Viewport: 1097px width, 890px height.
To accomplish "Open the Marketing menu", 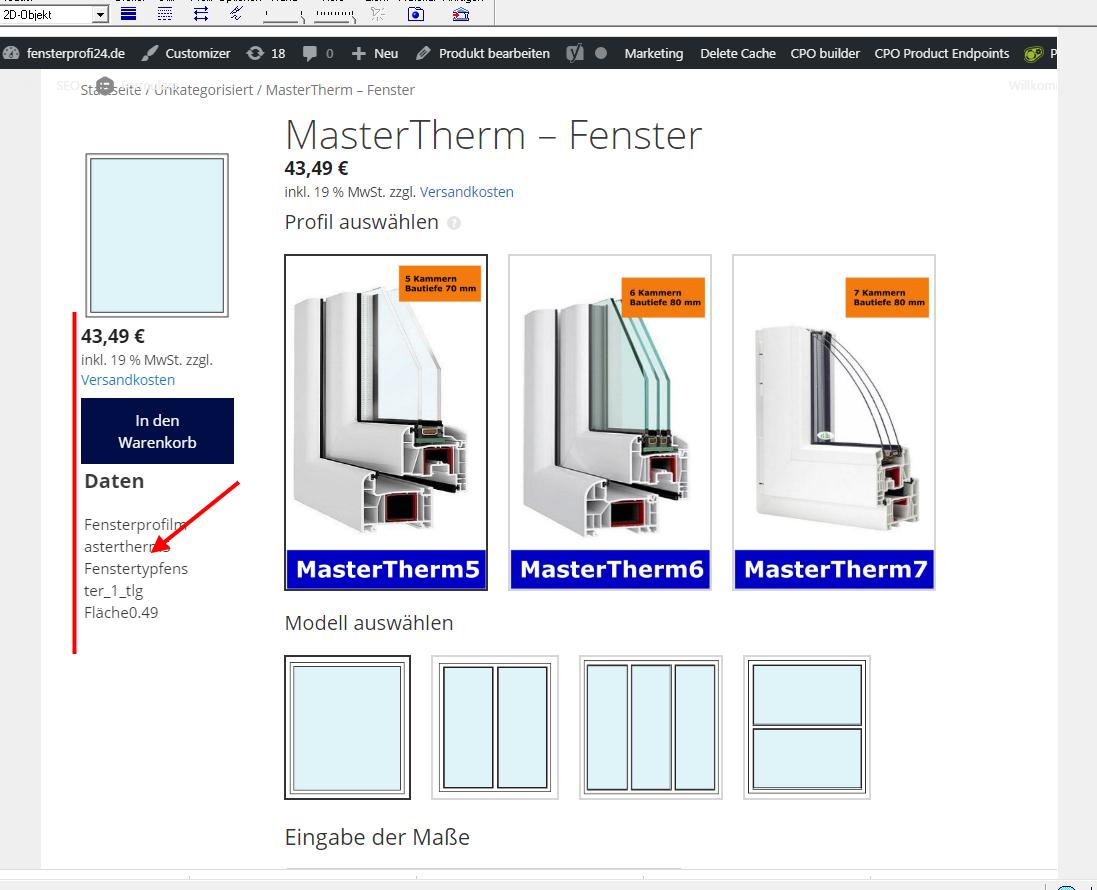I will pyautogui.click(x=653, y=53).
